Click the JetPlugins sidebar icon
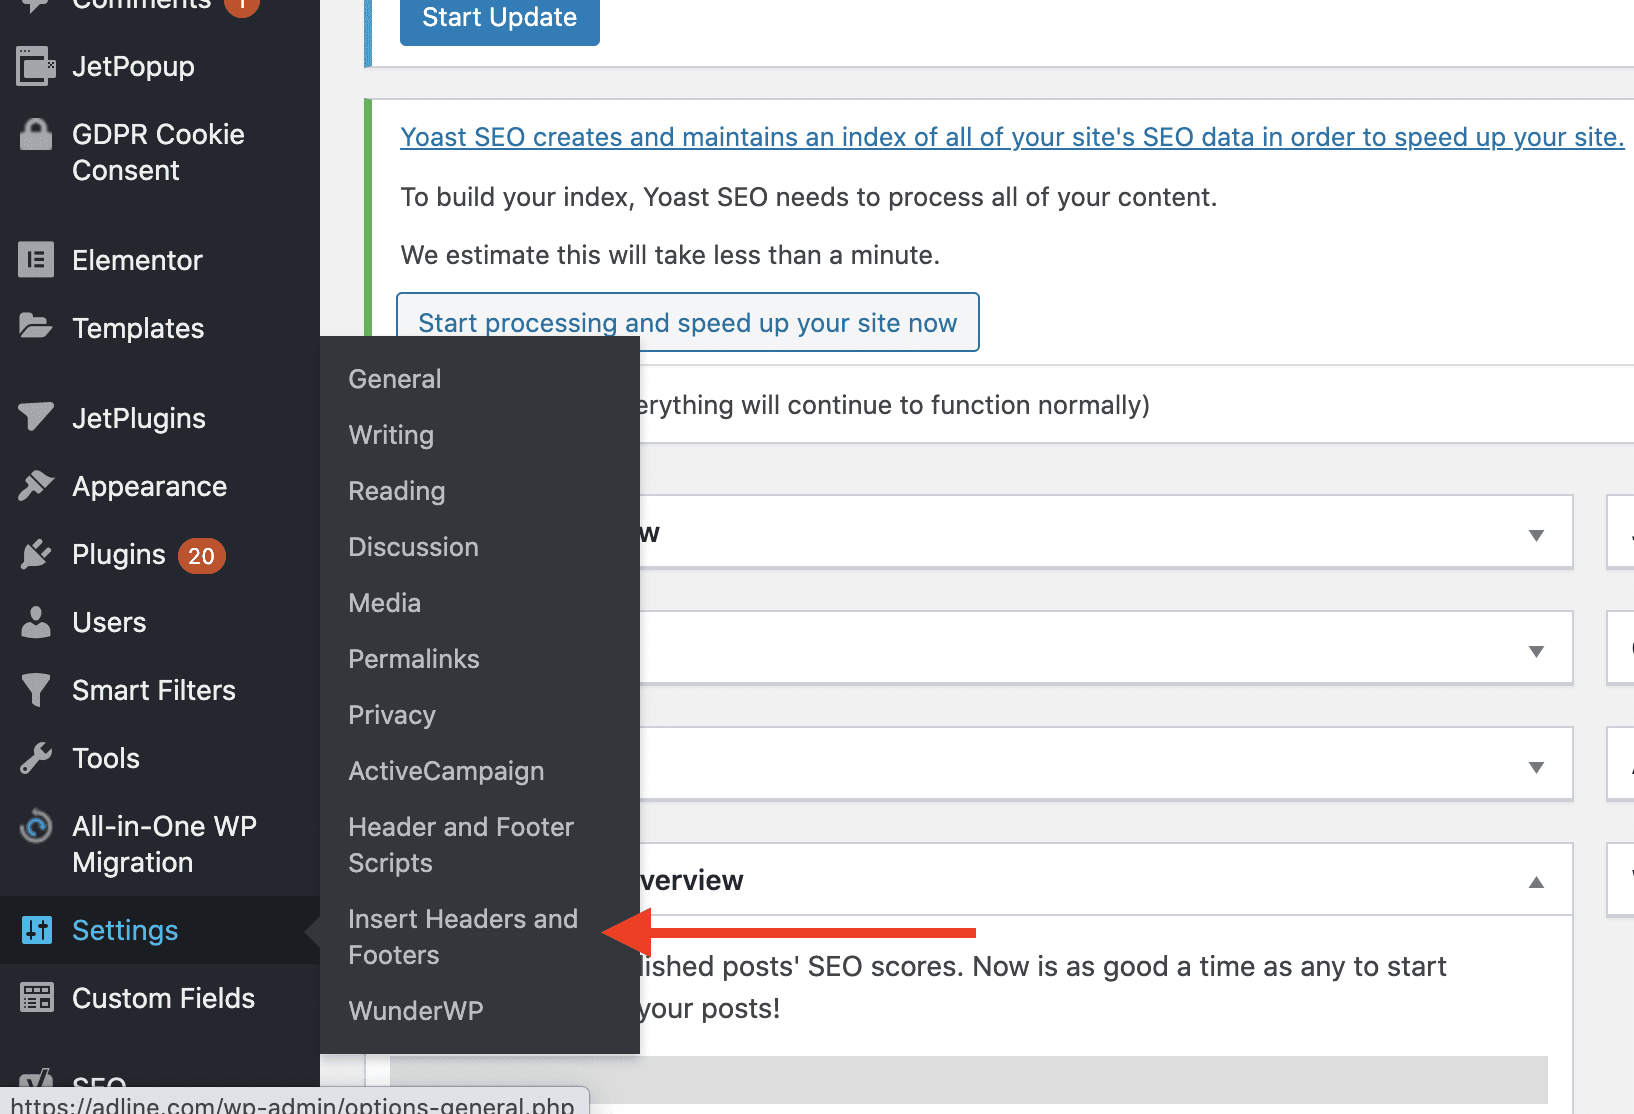This screenshot has height=1114, width=1634. click(36, 416)
